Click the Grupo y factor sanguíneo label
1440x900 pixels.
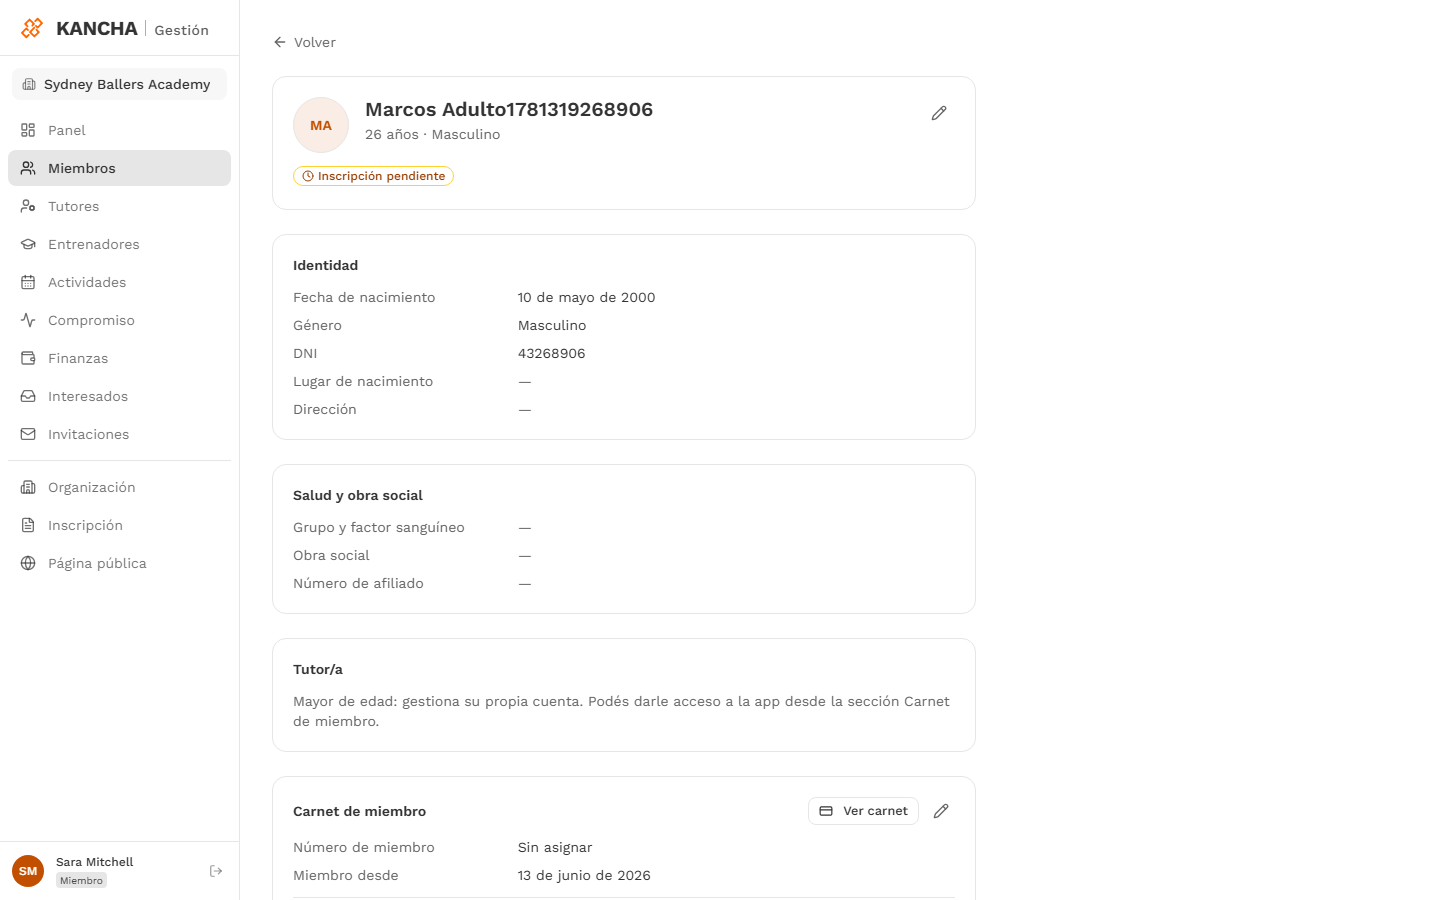click(379, 527)
